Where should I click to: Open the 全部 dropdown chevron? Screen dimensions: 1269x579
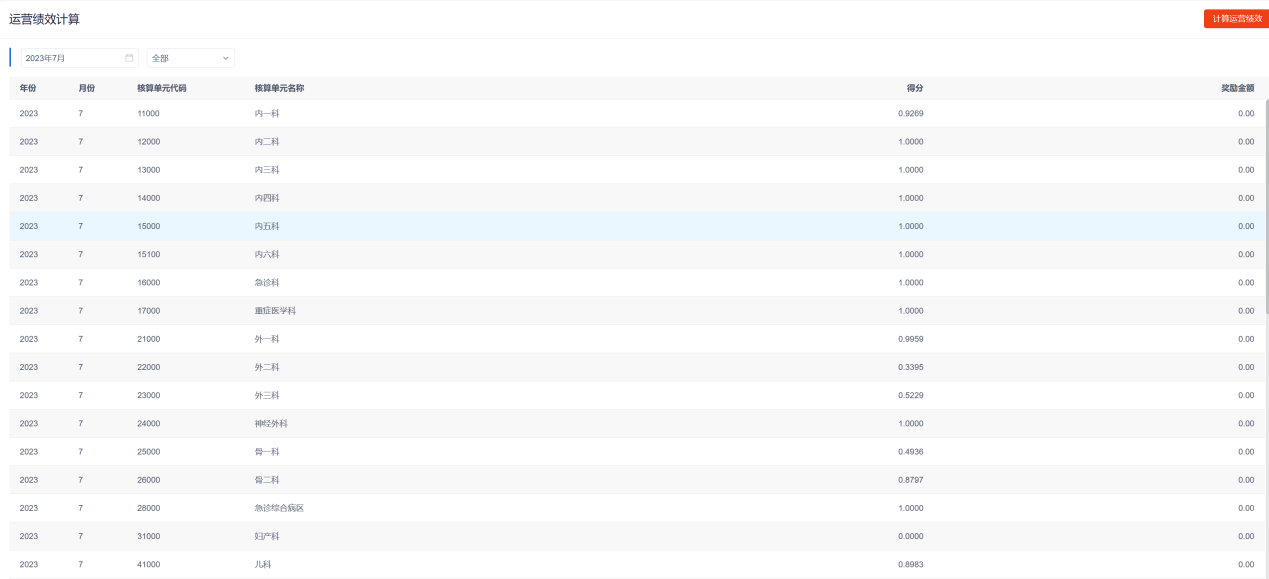coord(225,58)
